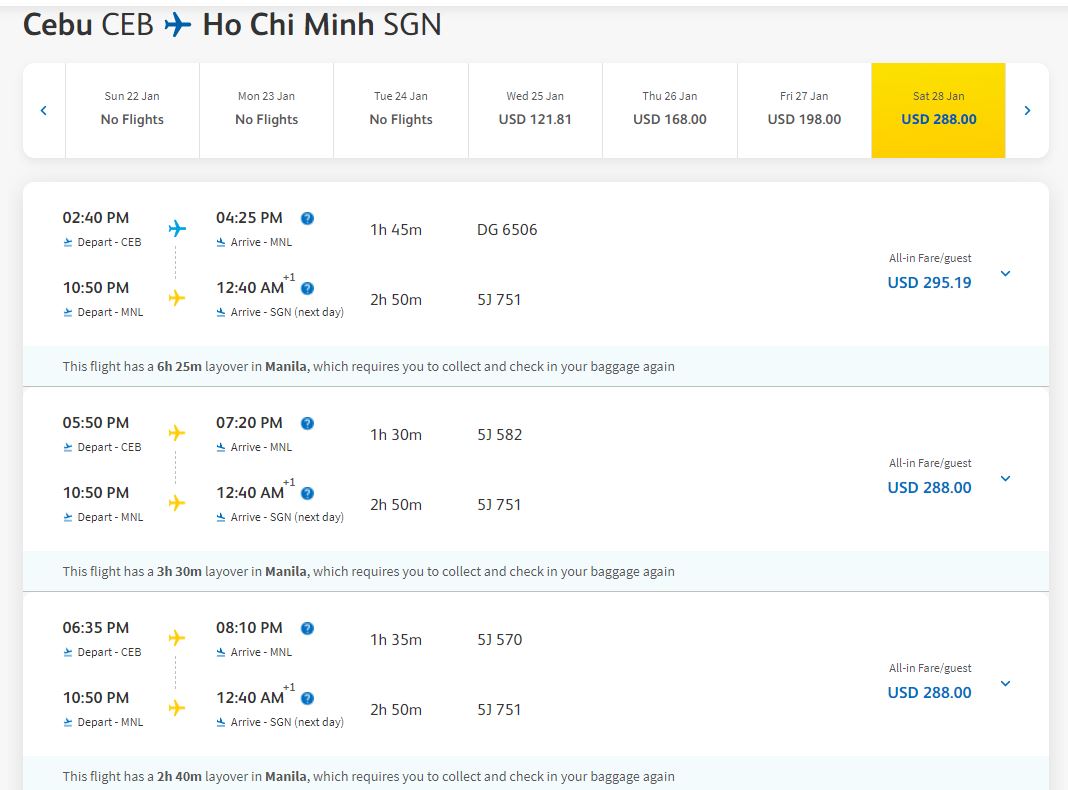Select the Thu 26 Jan date tab
The height and width of the screenshot is (790, 1068).
[669, 110]
